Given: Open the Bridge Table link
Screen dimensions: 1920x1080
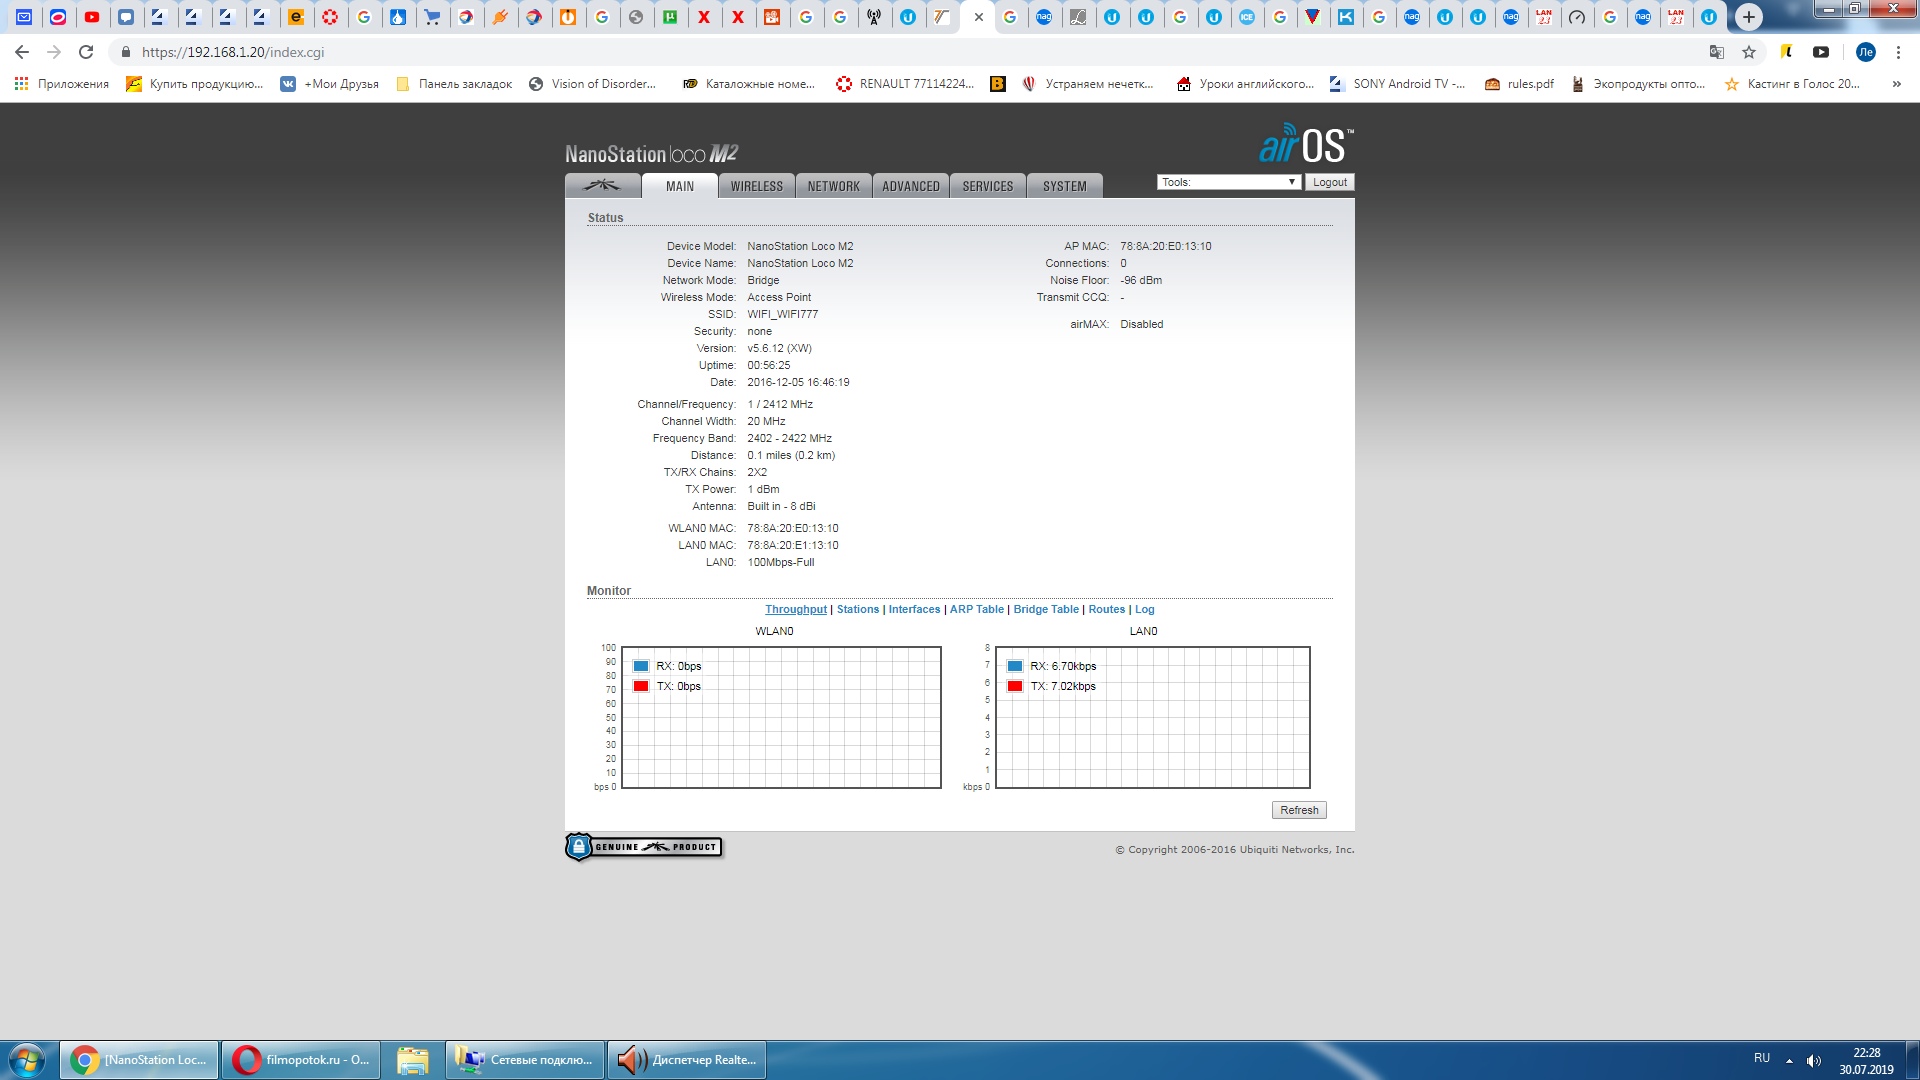Looking at the screenshot, I should (x=1046, y=609).
